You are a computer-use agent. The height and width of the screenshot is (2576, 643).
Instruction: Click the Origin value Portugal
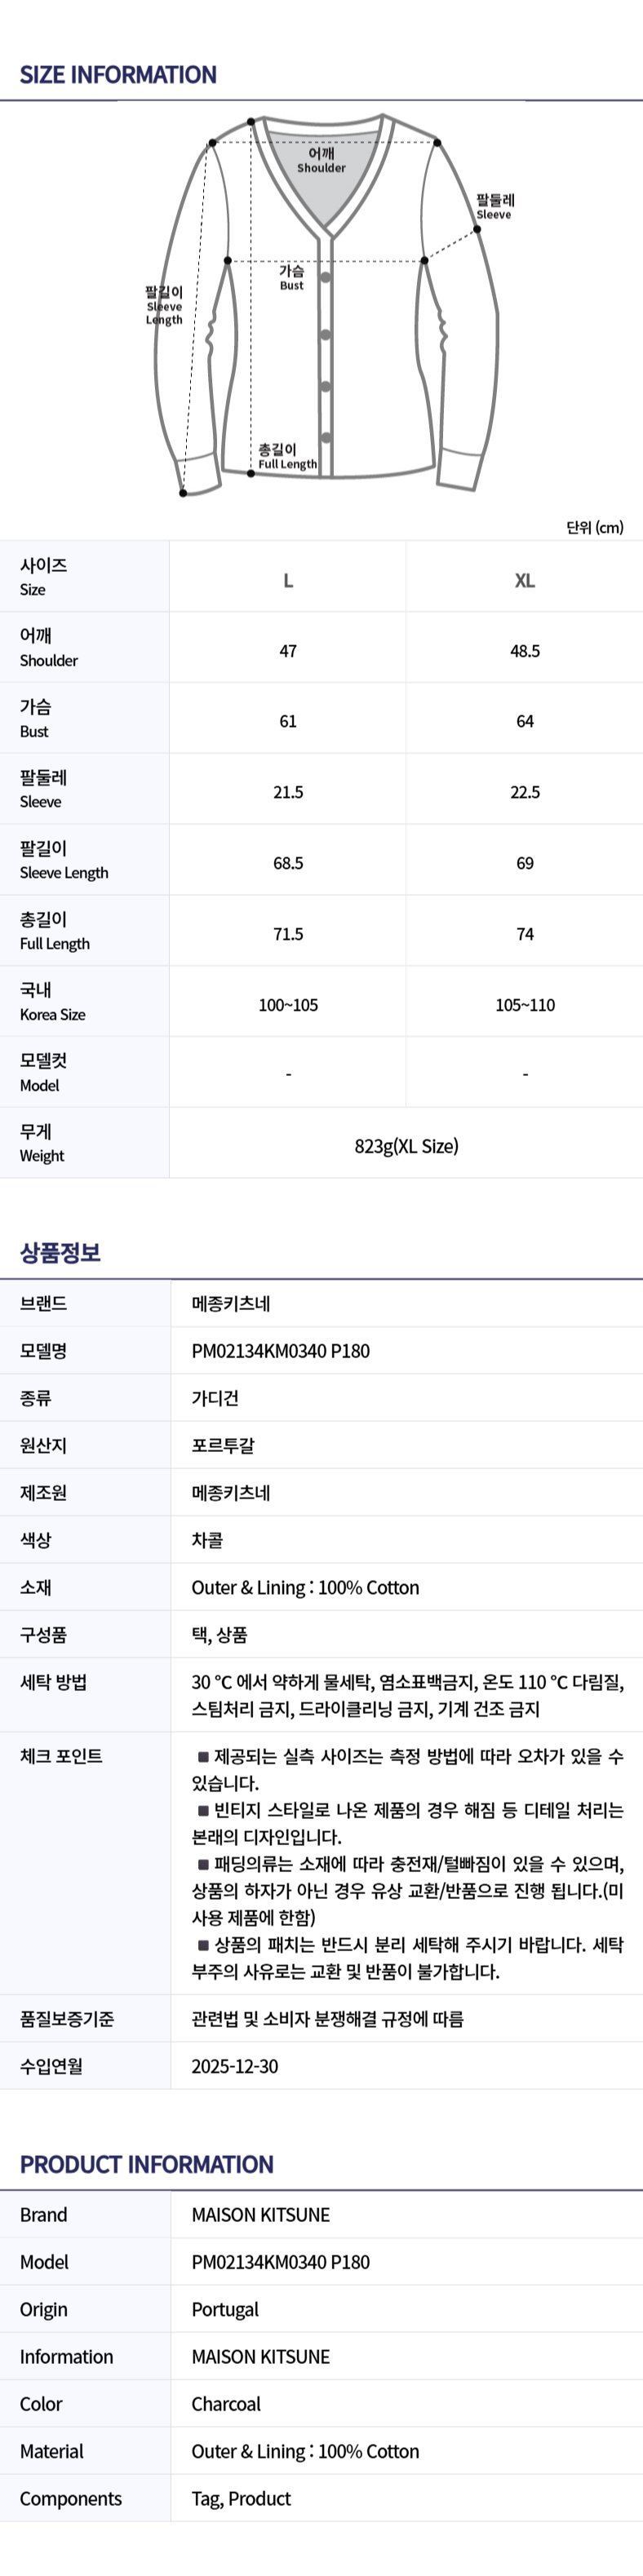click(x=225, y=2310)
